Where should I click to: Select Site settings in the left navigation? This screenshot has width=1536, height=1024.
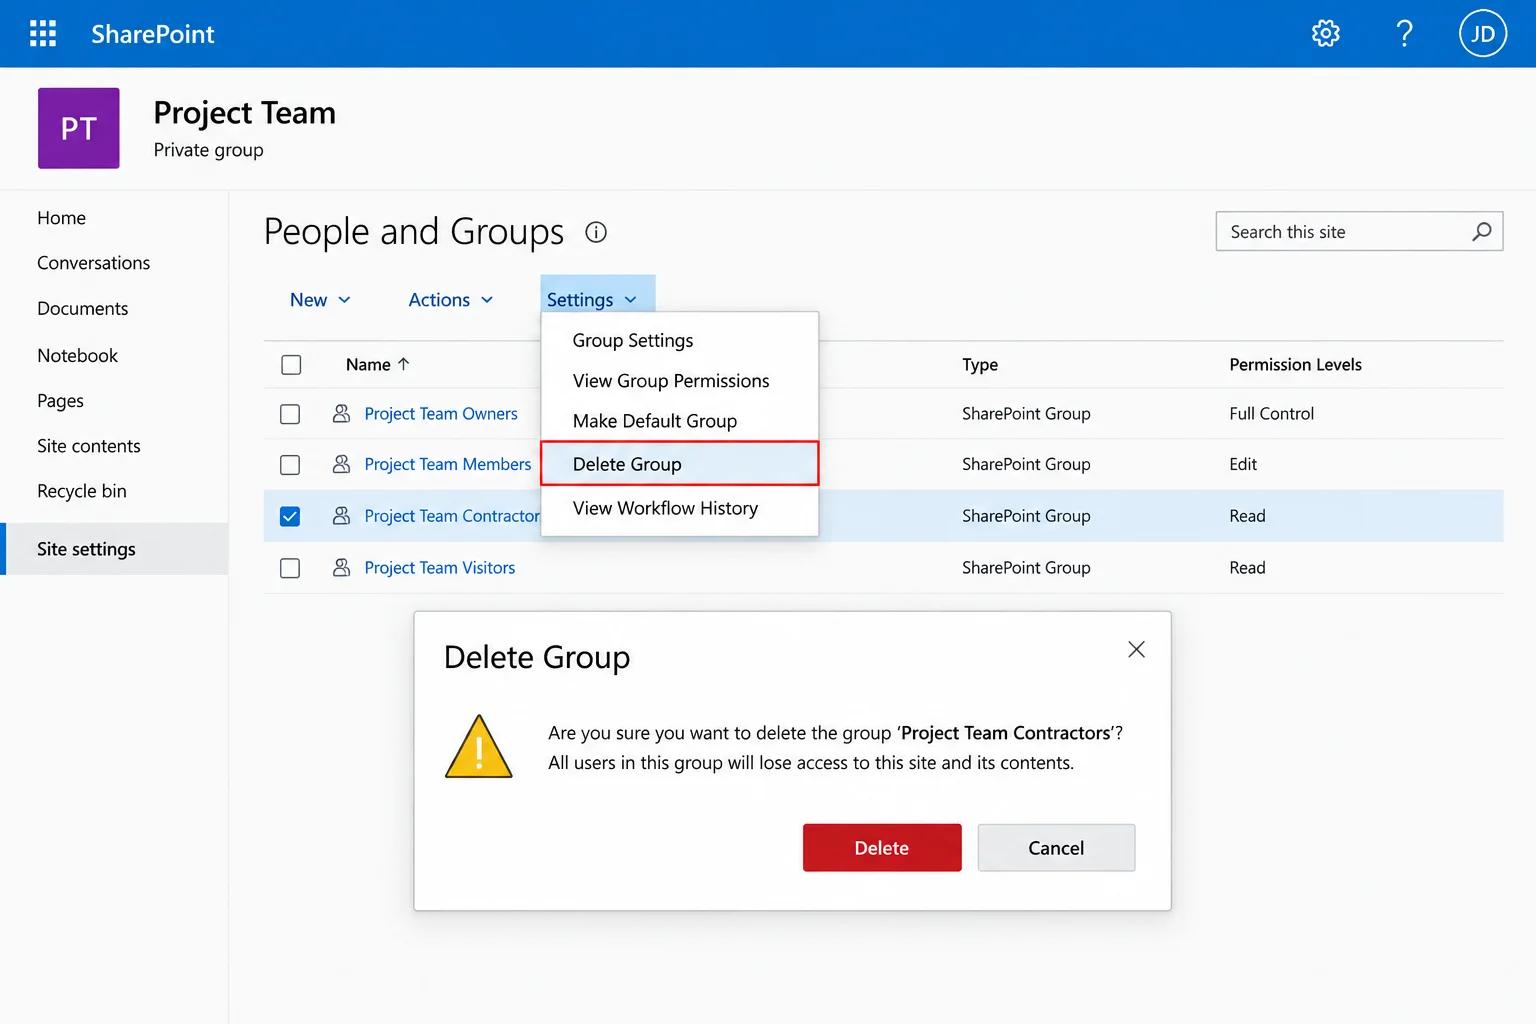coord(116,549)
